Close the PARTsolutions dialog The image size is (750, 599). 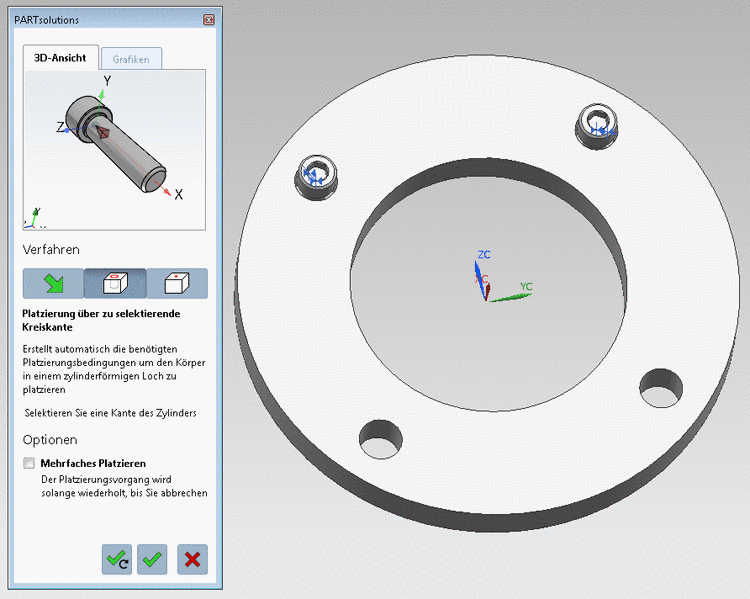click(x=209, y=20)
